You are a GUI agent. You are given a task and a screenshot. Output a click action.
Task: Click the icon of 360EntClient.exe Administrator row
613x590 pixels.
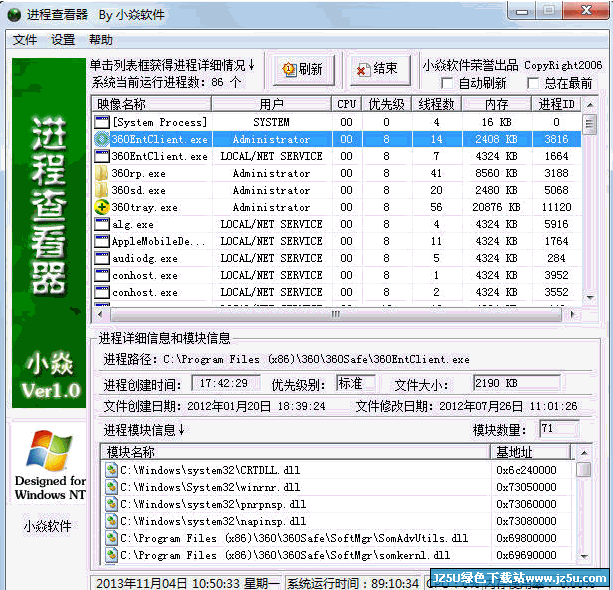click(102, 139)
